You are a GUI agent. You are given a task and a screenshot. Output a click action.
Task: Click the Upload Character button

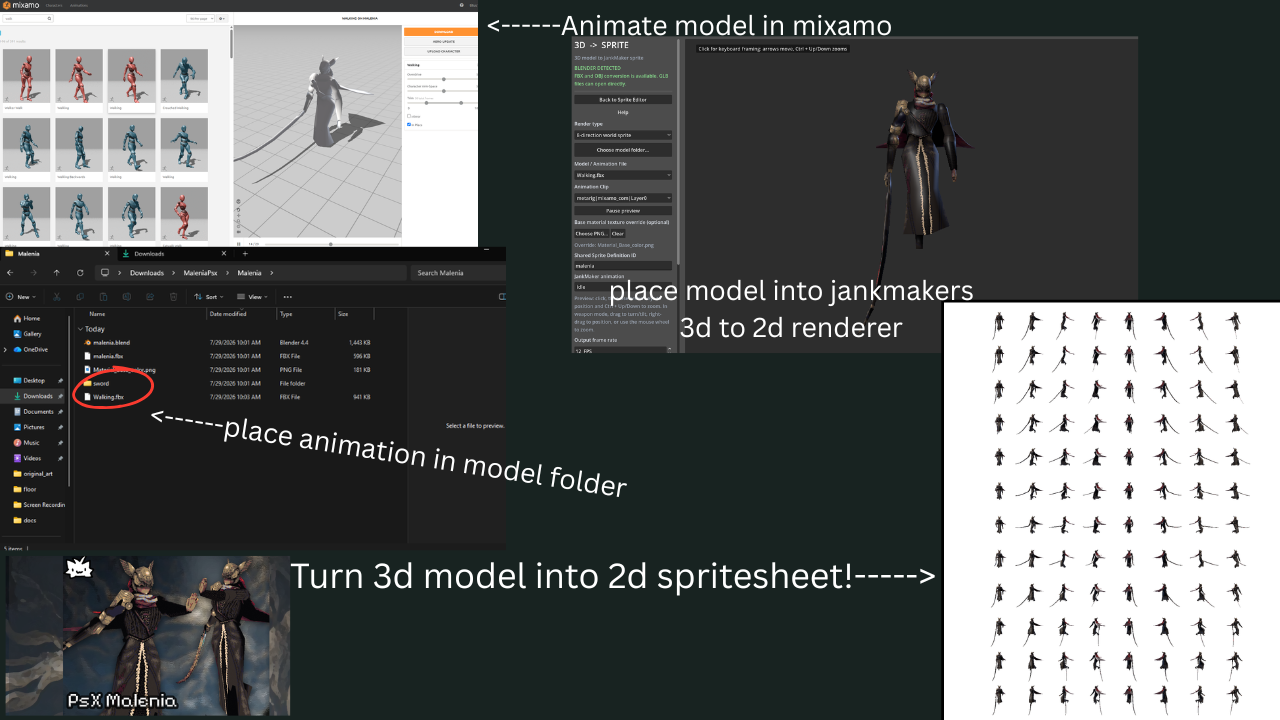(441, 50)
